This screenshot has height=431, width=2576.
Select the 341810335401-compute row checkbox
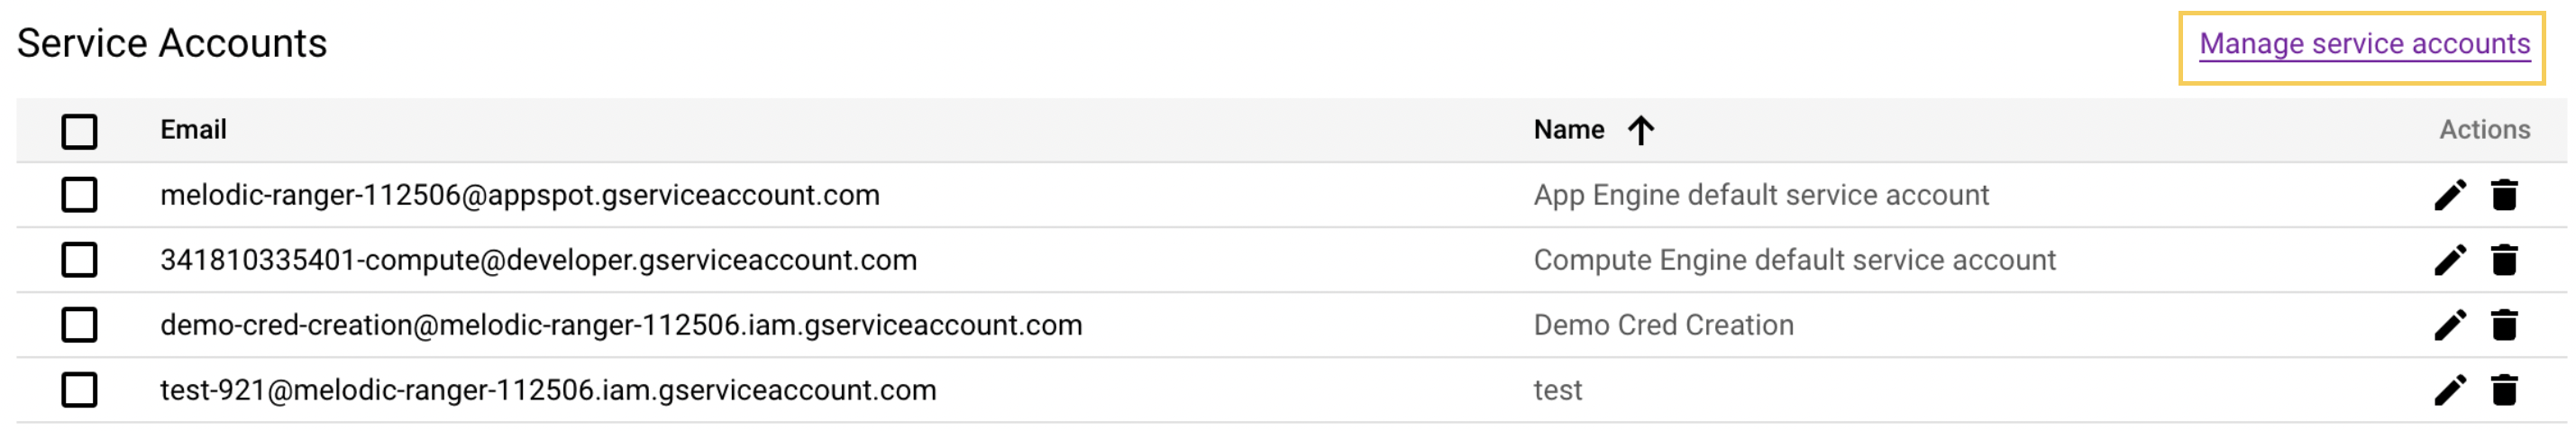click(79, 260)
